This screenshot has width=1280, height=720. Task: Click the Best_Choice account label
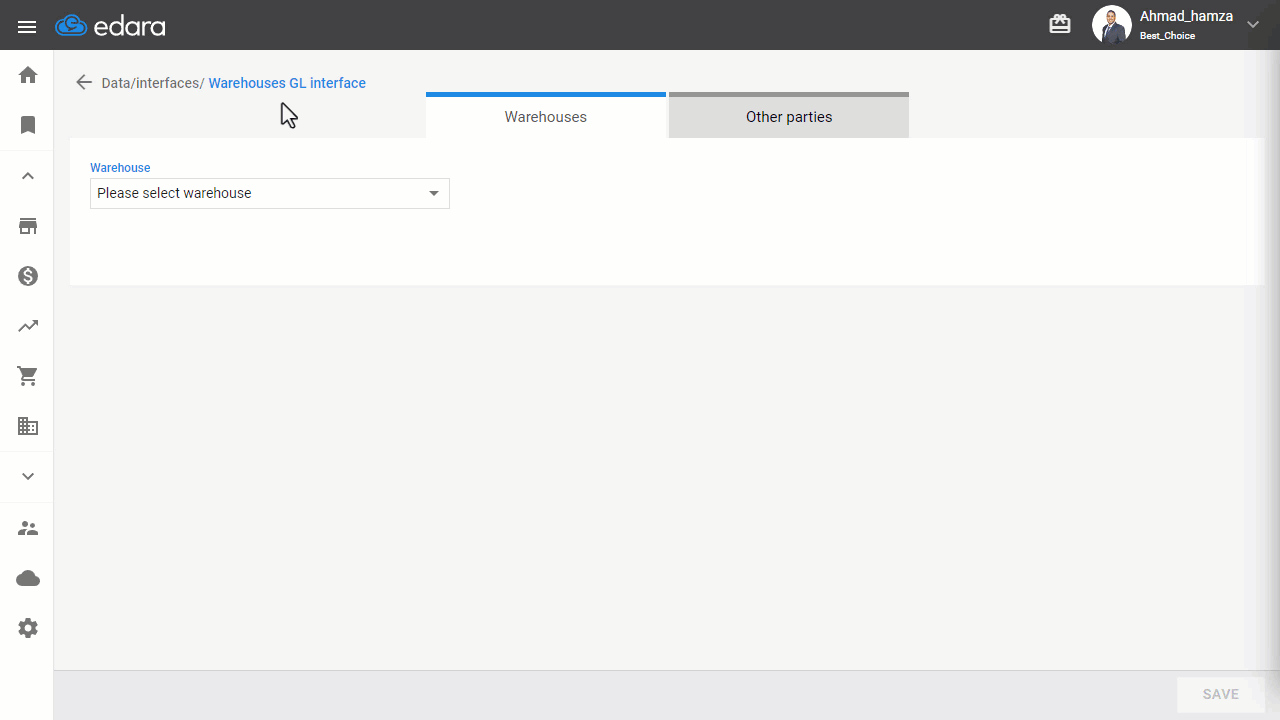tap(1167, 36)
